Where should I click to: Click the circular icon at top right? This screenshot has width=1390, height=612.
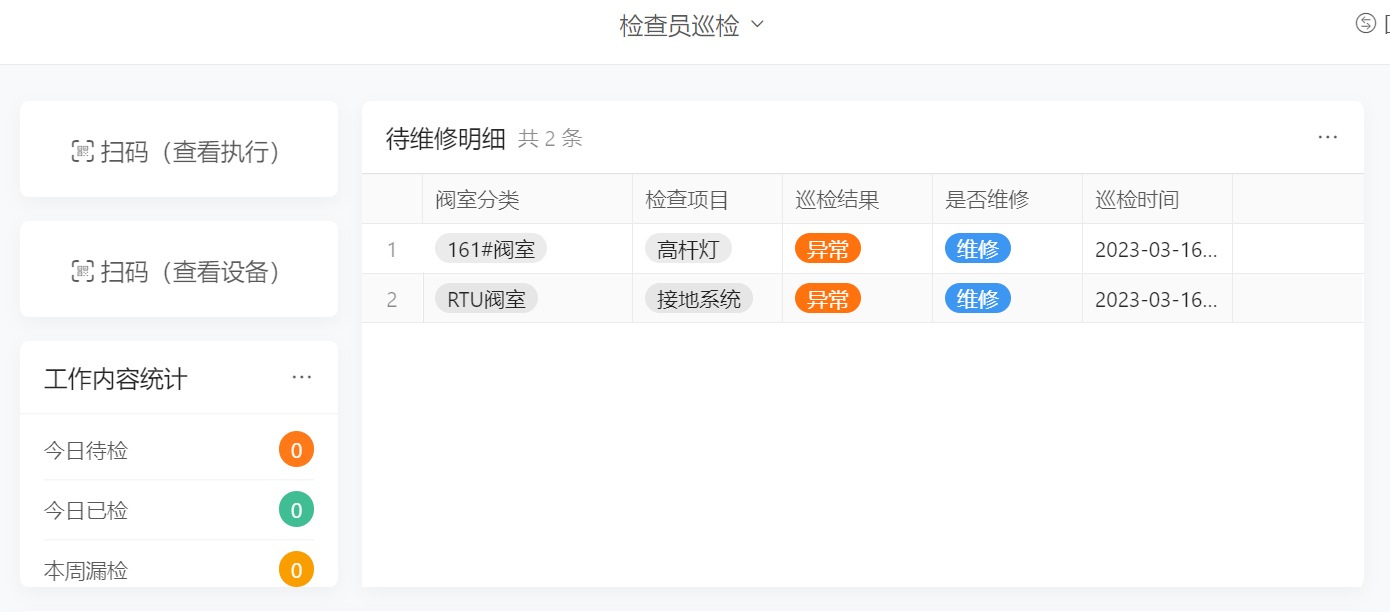pyautogui.click(x=1365, y=24)
